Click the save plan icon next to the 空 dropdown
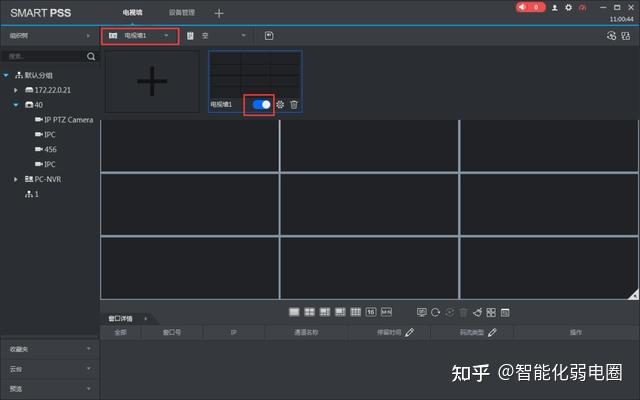The image size is (640, 400). [x=269, y=36]
